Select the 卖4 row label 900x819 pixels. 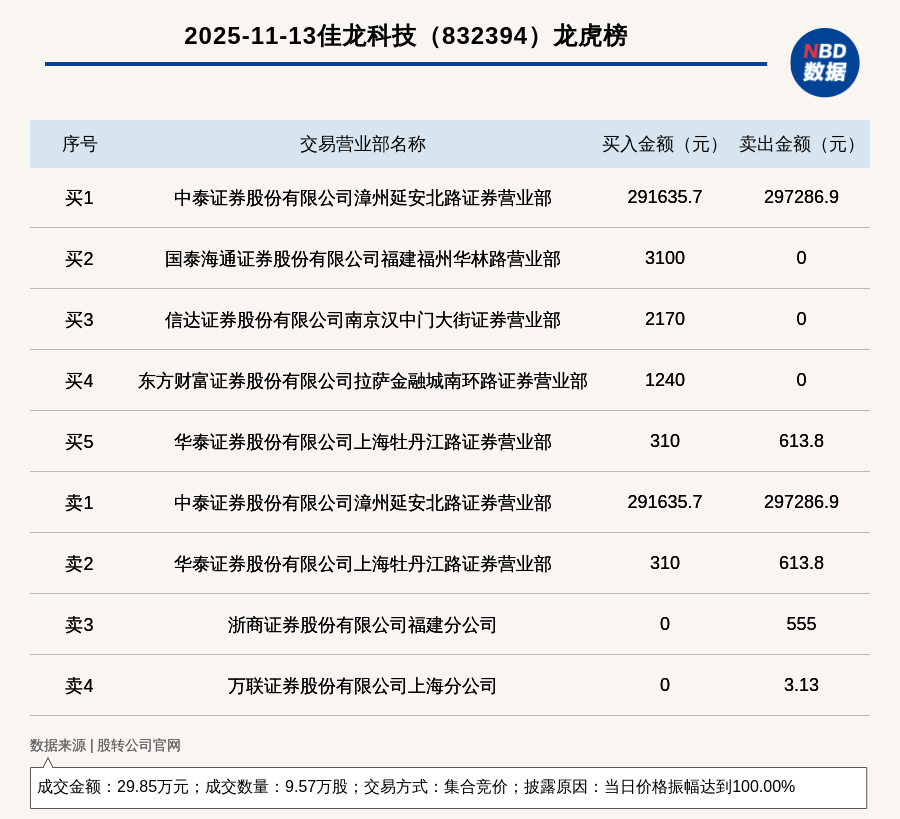click(79, 686)
